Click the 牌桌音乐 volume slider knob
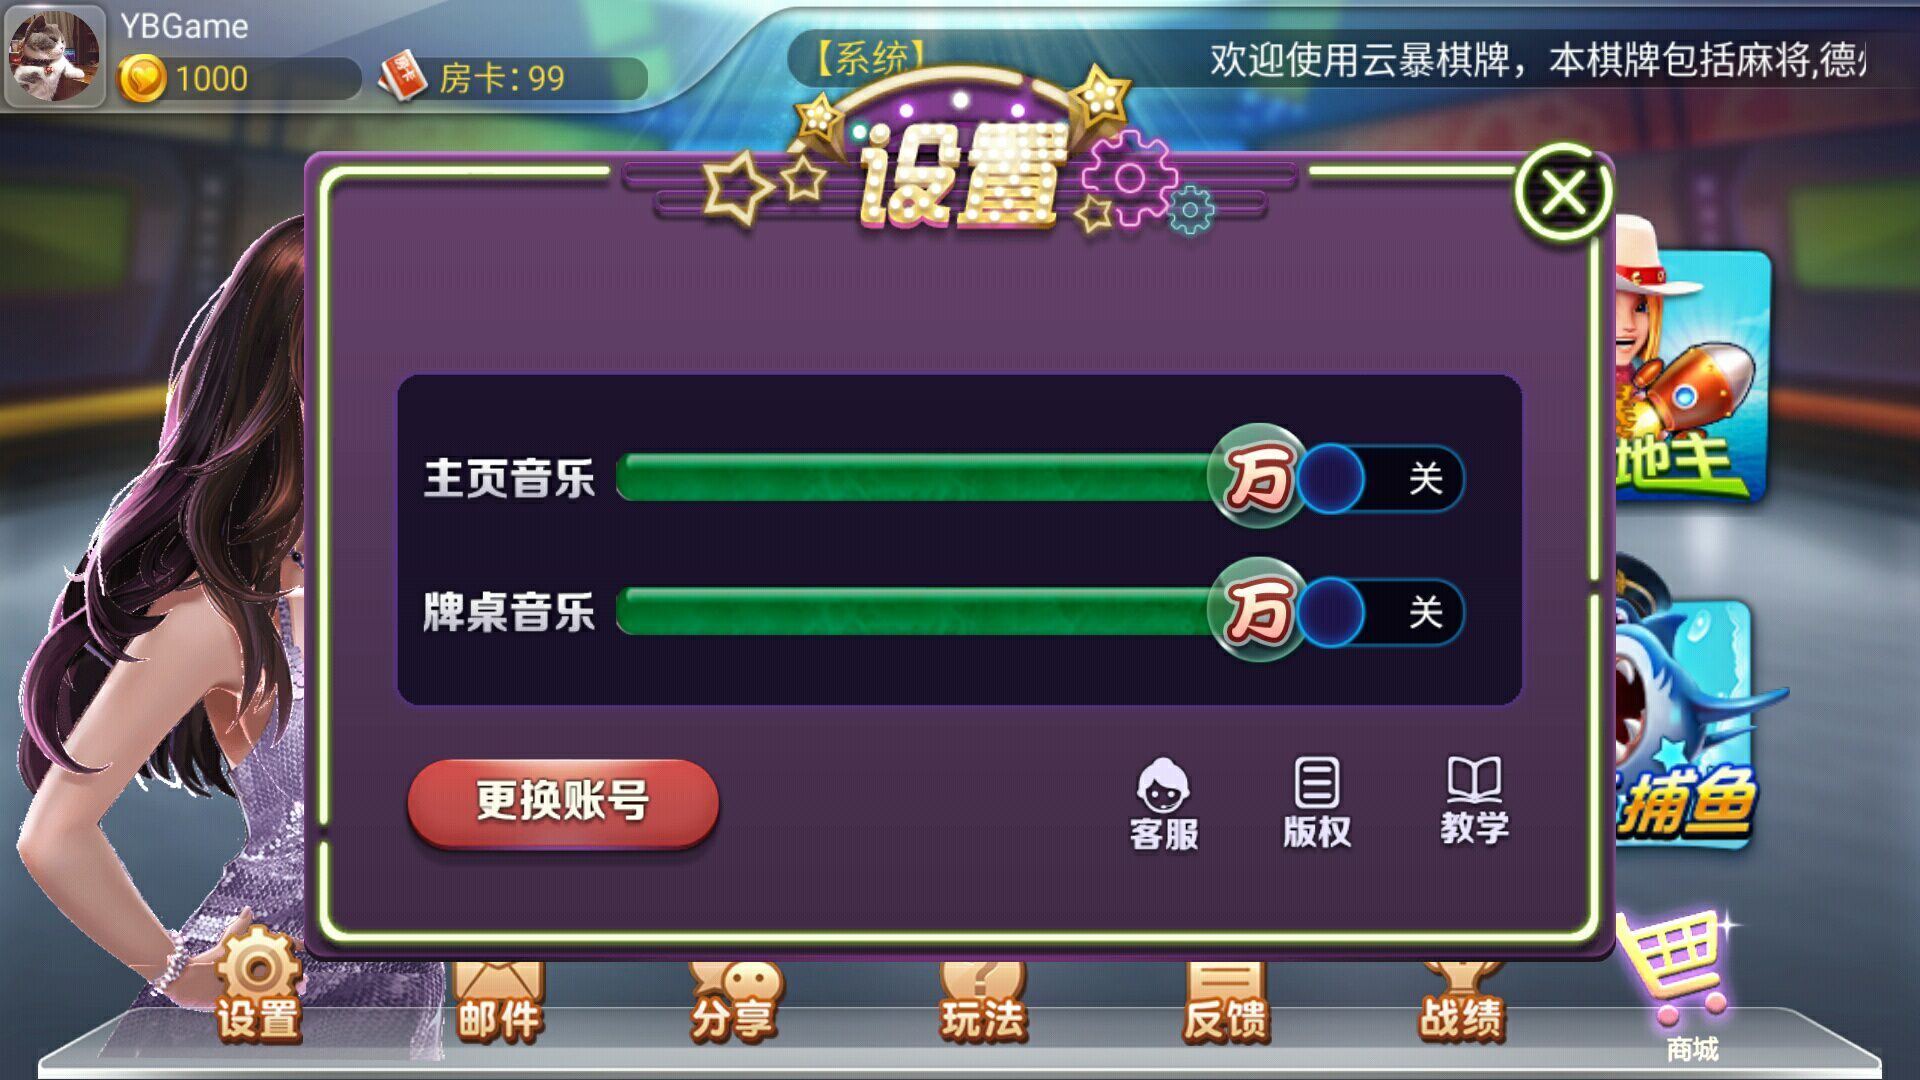 click(x=1258, y=609)
